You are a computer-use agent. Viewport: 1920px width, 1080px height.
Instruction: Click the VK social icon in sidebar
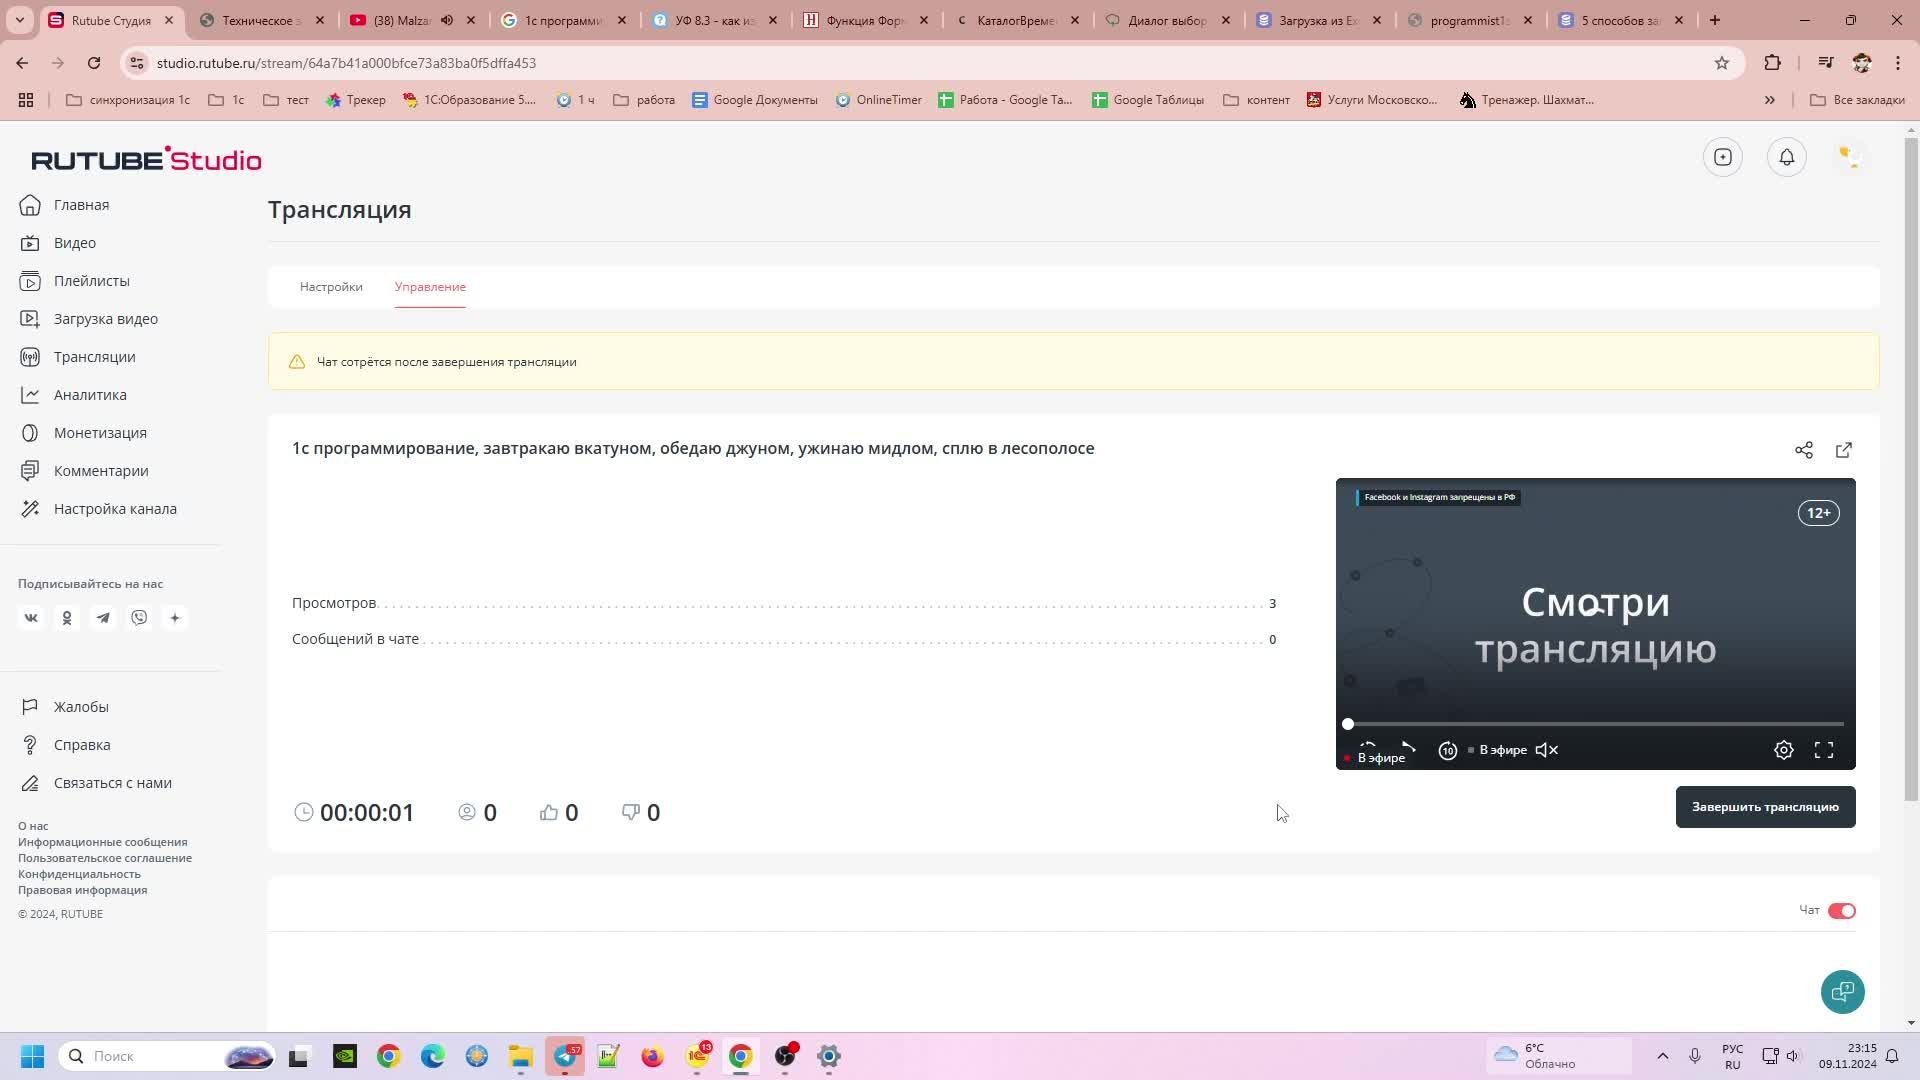click(31, 618)
